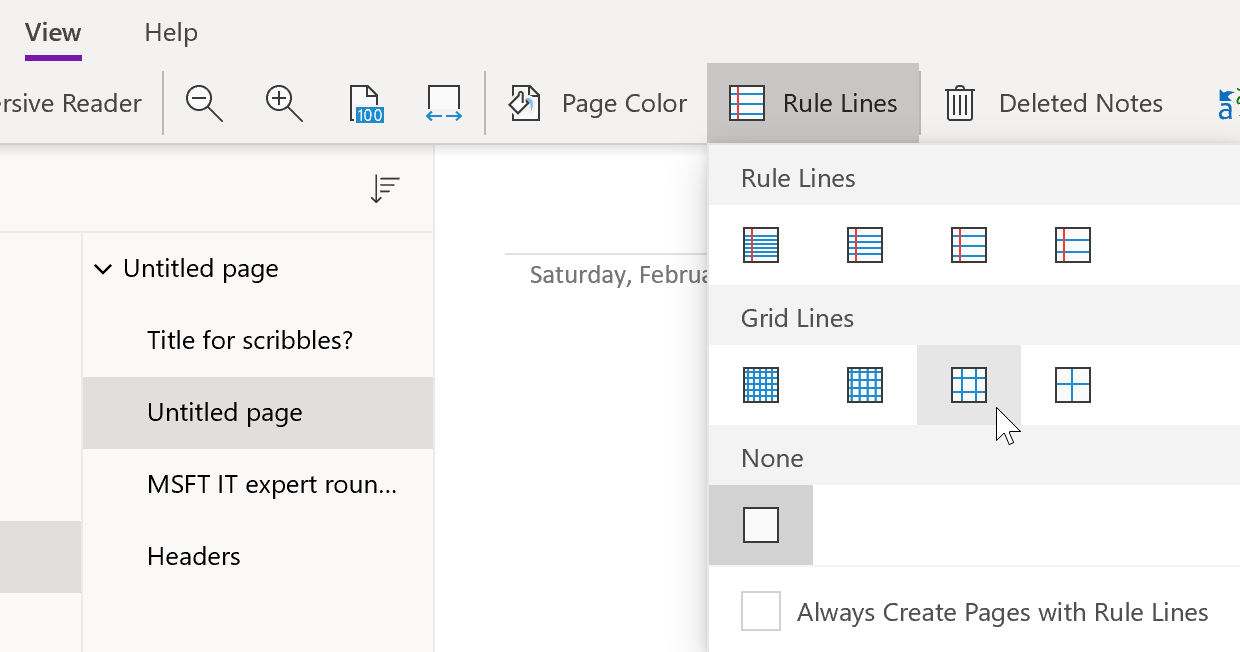Reset zoom to 100% icon
Viewport: 1240px width, 652px height.
tap(366, 103)
